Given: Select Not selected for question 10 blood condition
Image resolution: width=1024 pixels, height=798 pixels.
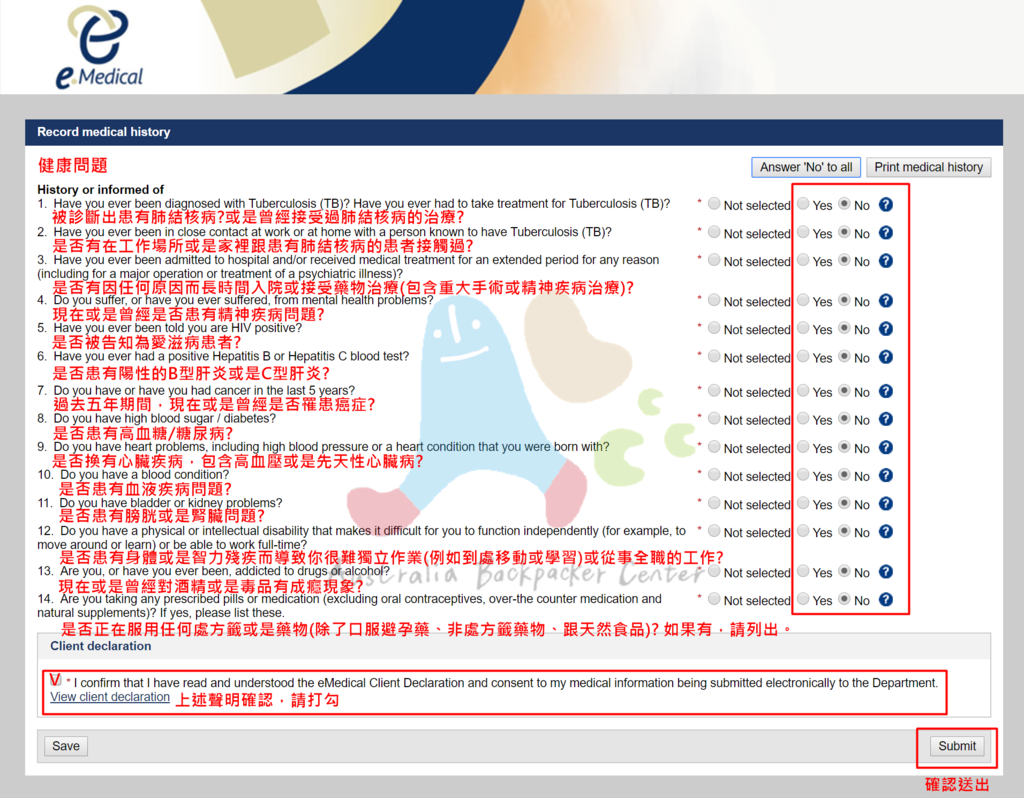Looking at the screenshot, I should tap(714, 475).
